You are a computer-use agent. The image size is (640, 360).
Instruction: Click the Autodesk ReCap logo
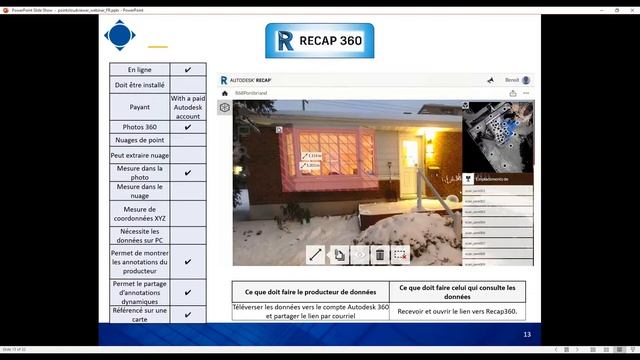(x=246, y=80)
